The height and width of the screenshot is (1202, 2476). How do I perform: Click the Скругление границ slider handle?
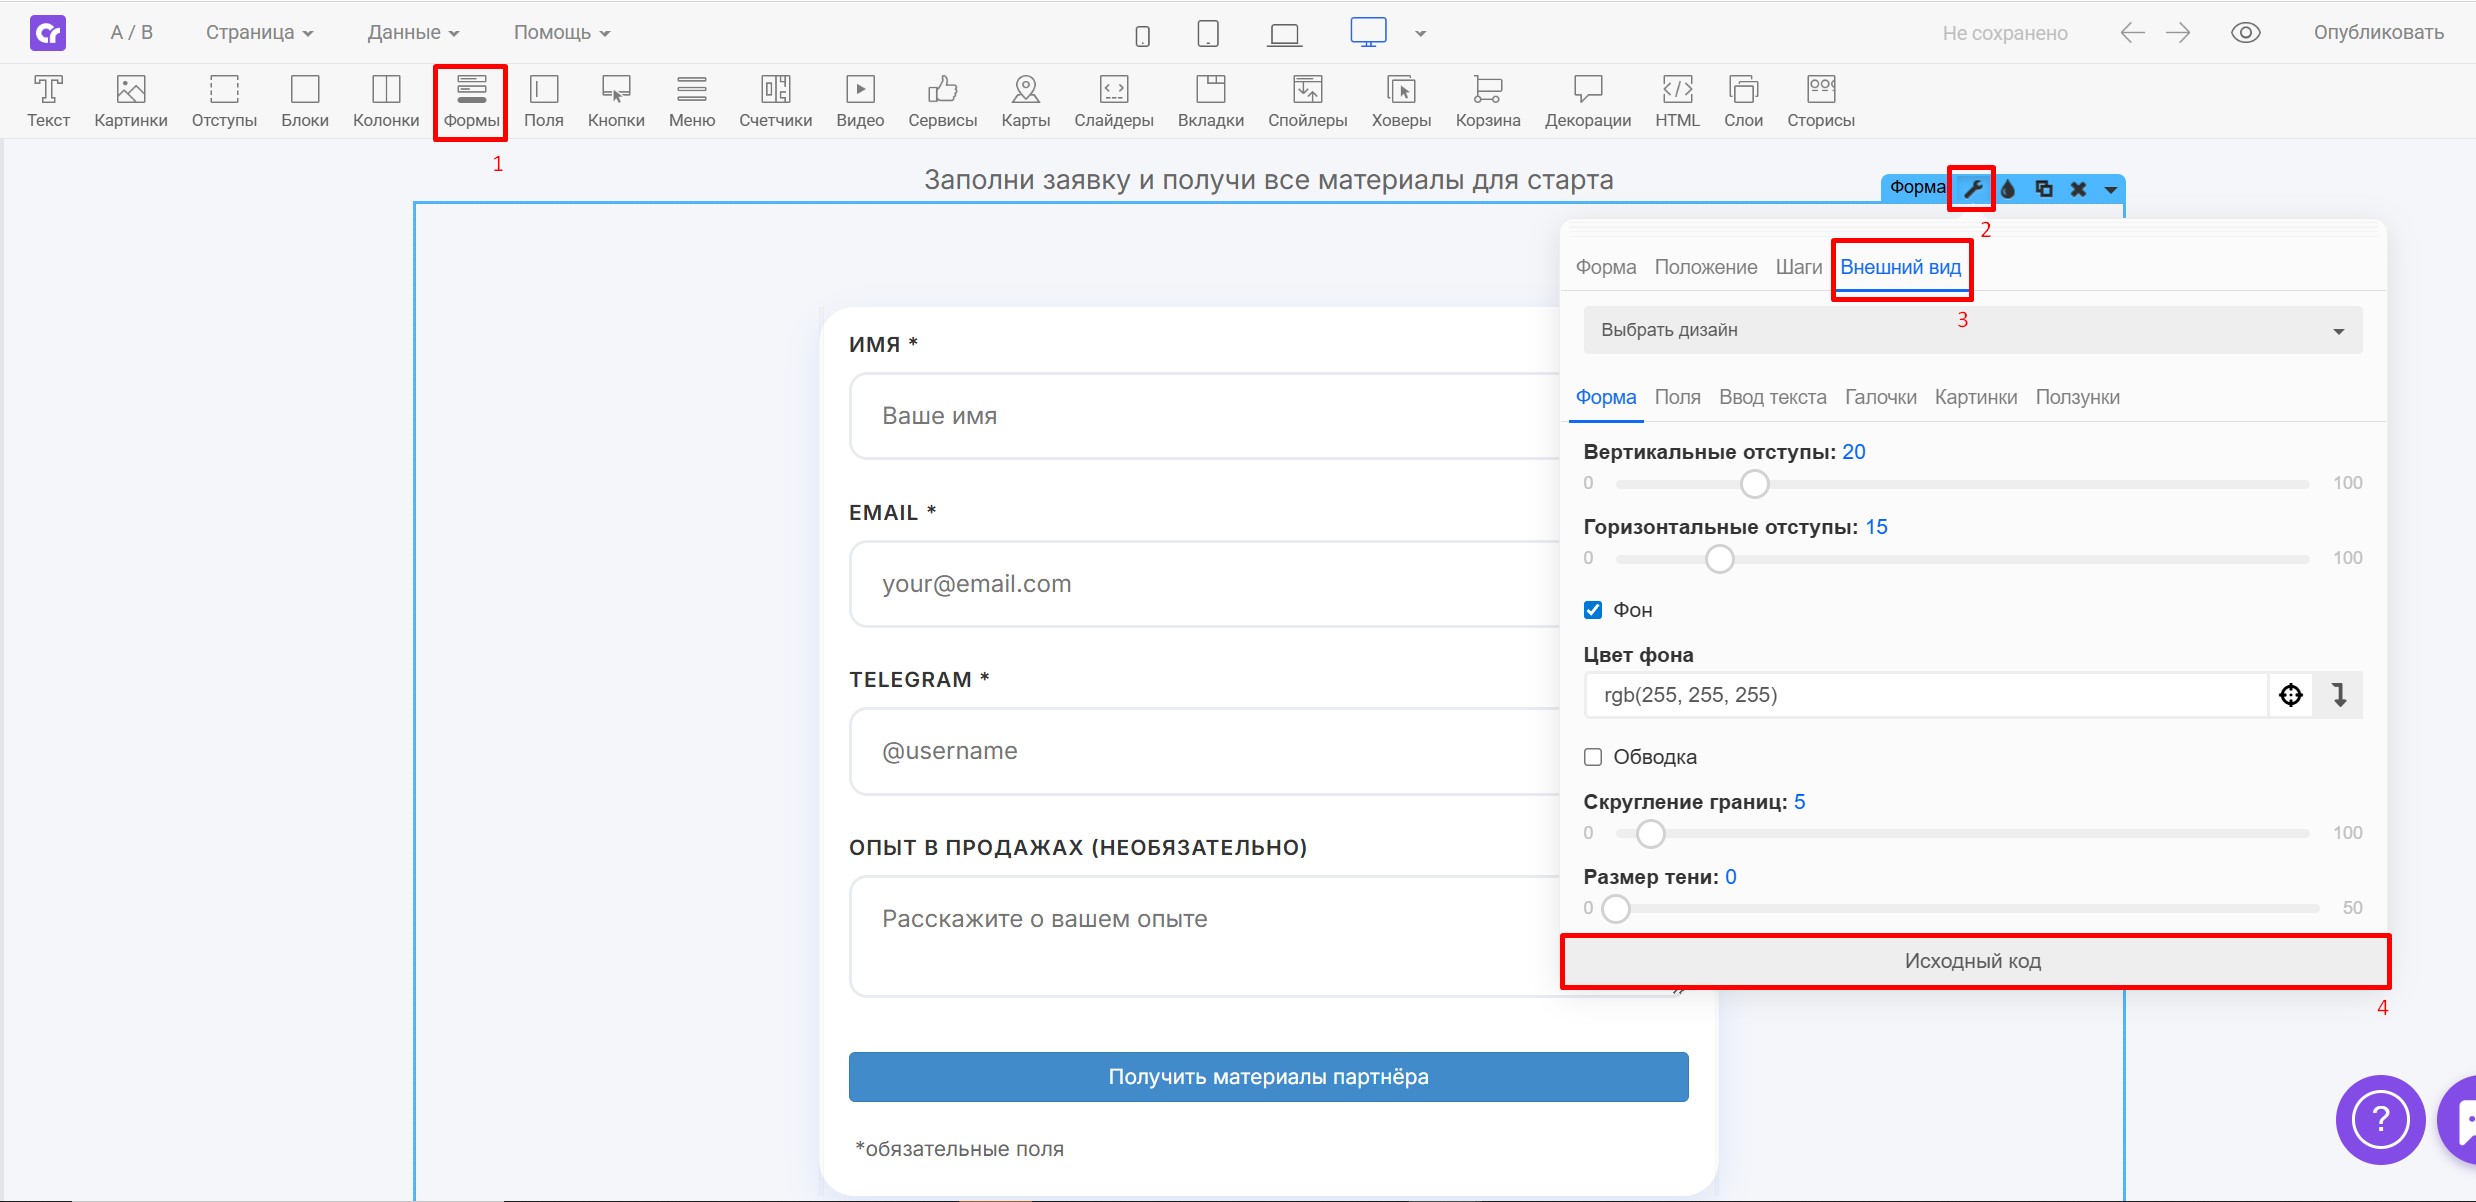pos(1650,834)
